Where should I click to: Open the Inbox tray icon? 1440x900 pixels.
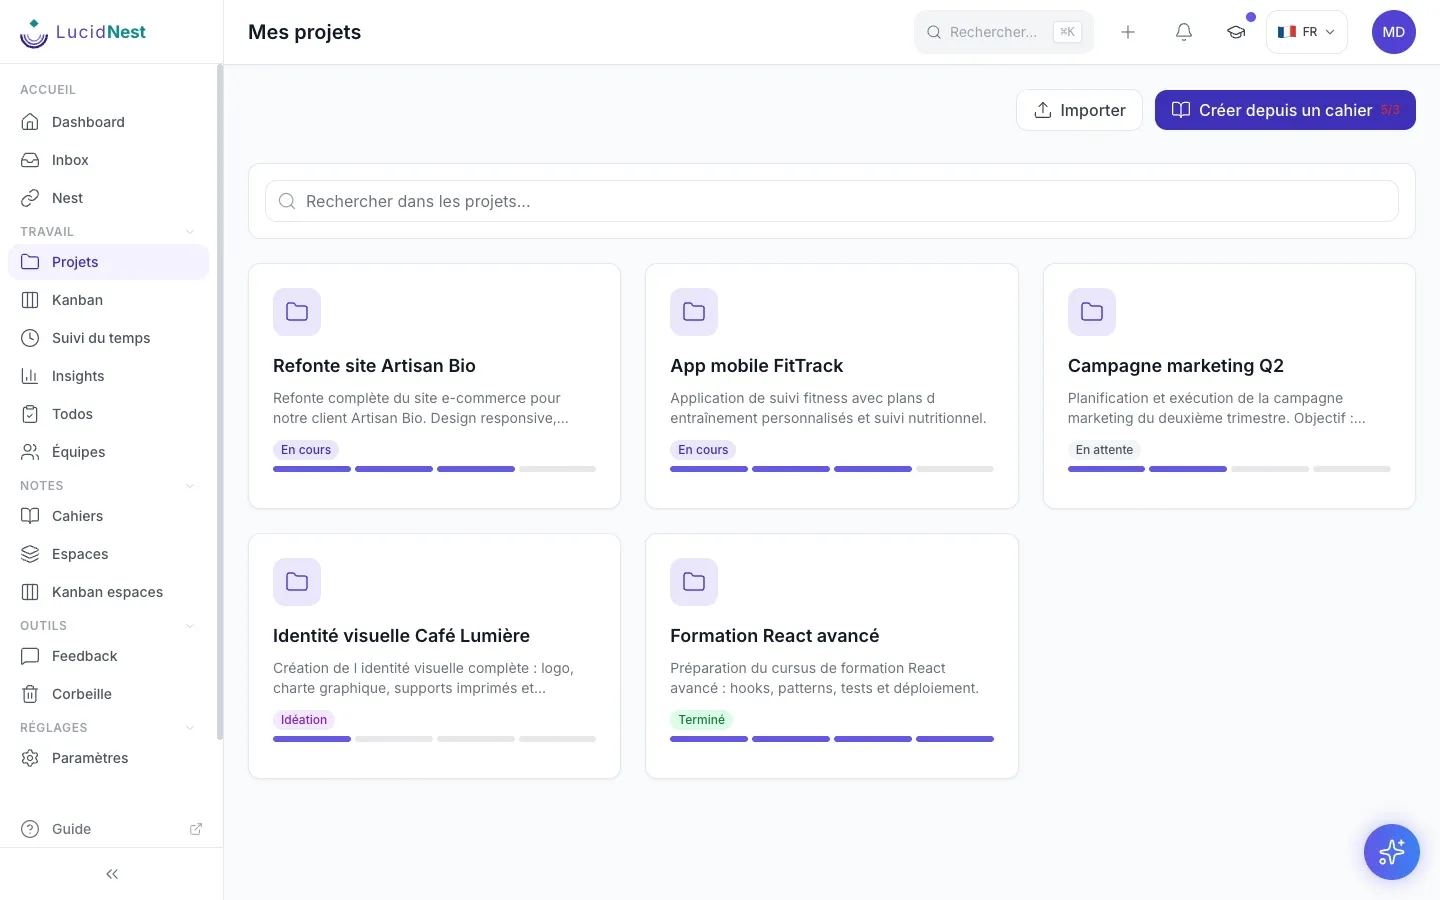coord(30,160)
